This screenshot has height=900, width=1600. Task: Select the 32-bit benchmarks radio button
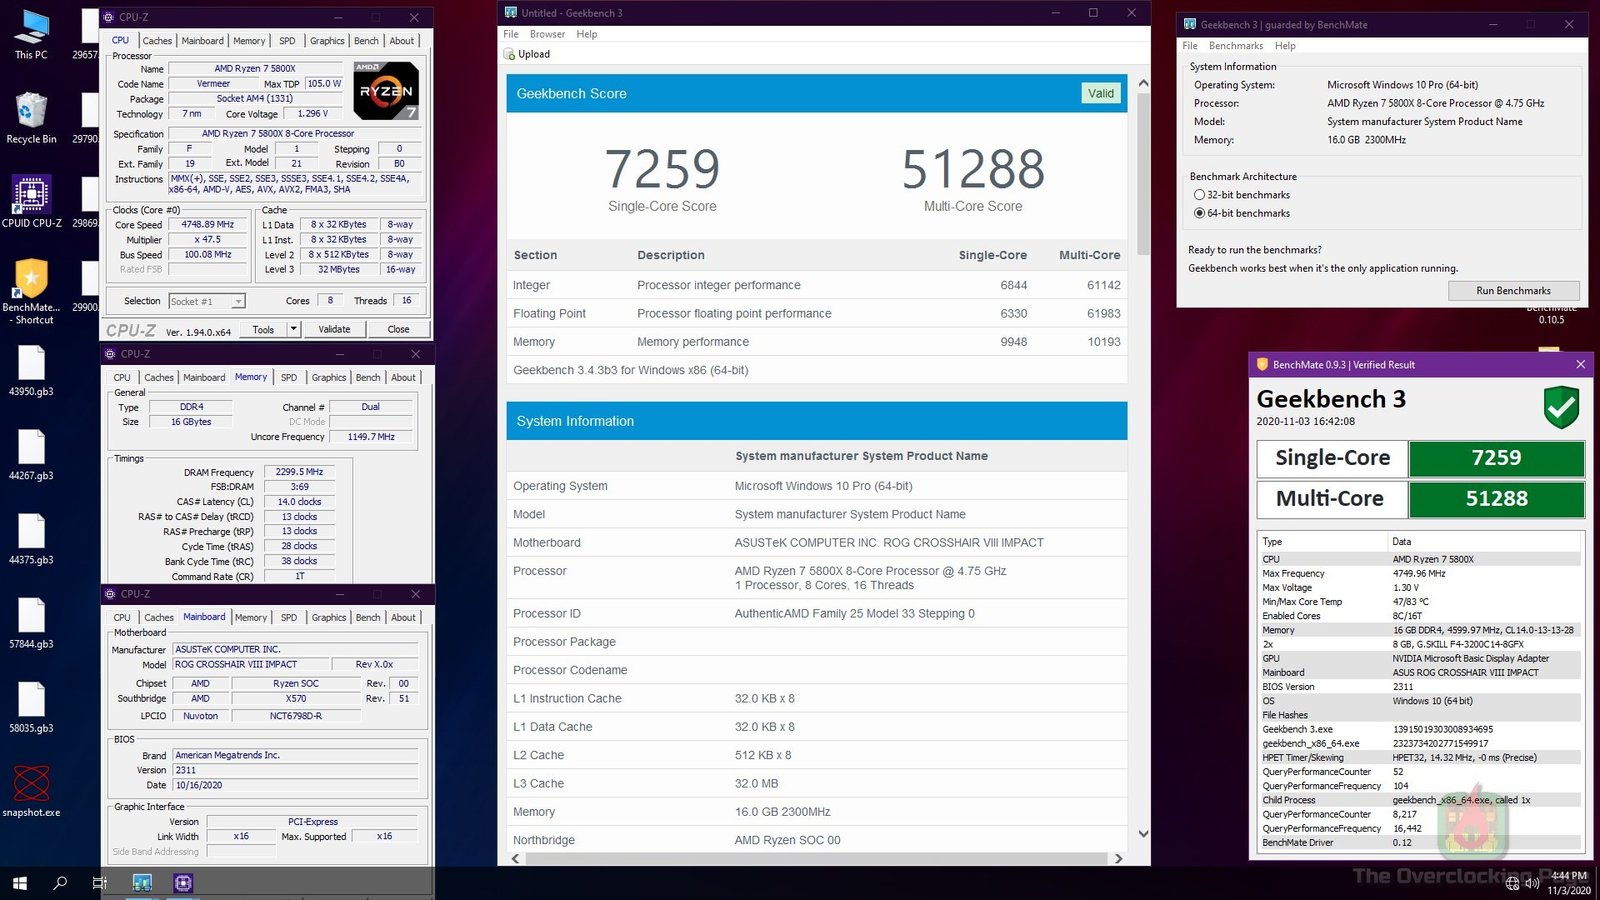click(1200, 195)
